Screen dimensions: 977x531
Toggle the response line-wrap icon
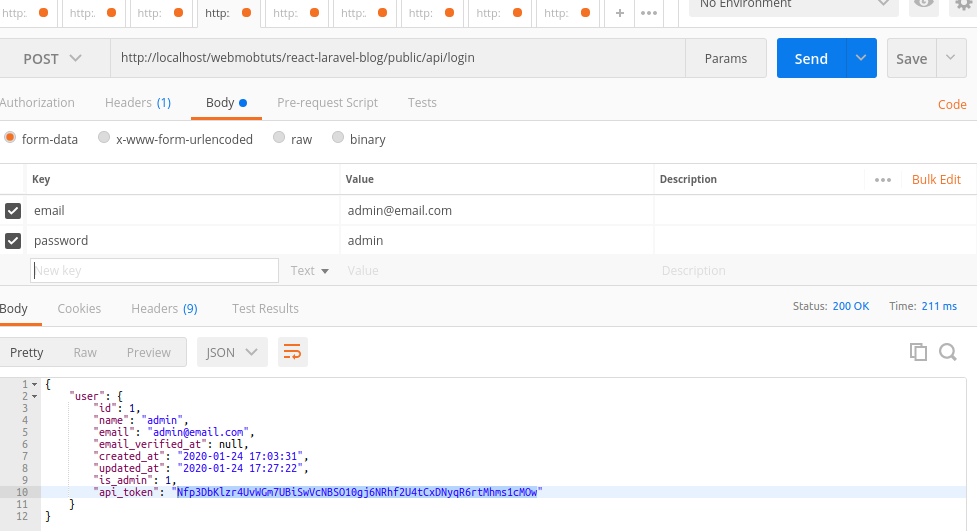click(292, 352)
